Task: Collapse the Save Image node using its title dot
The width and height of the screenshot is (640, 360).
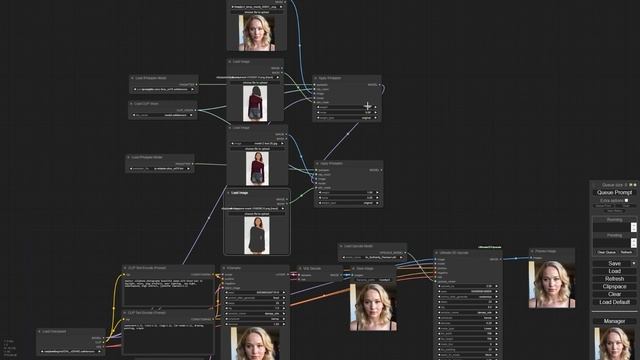Action: coord(353,269)
